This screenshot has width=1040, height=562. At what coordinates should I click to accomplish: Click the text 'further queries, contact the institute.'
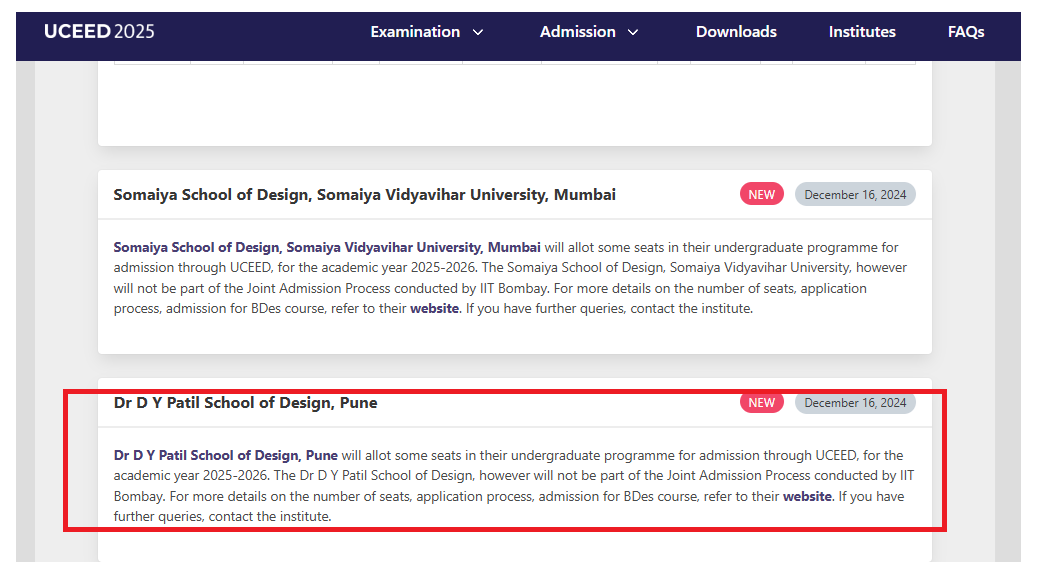pyautogui.click(x=222, y=516)
